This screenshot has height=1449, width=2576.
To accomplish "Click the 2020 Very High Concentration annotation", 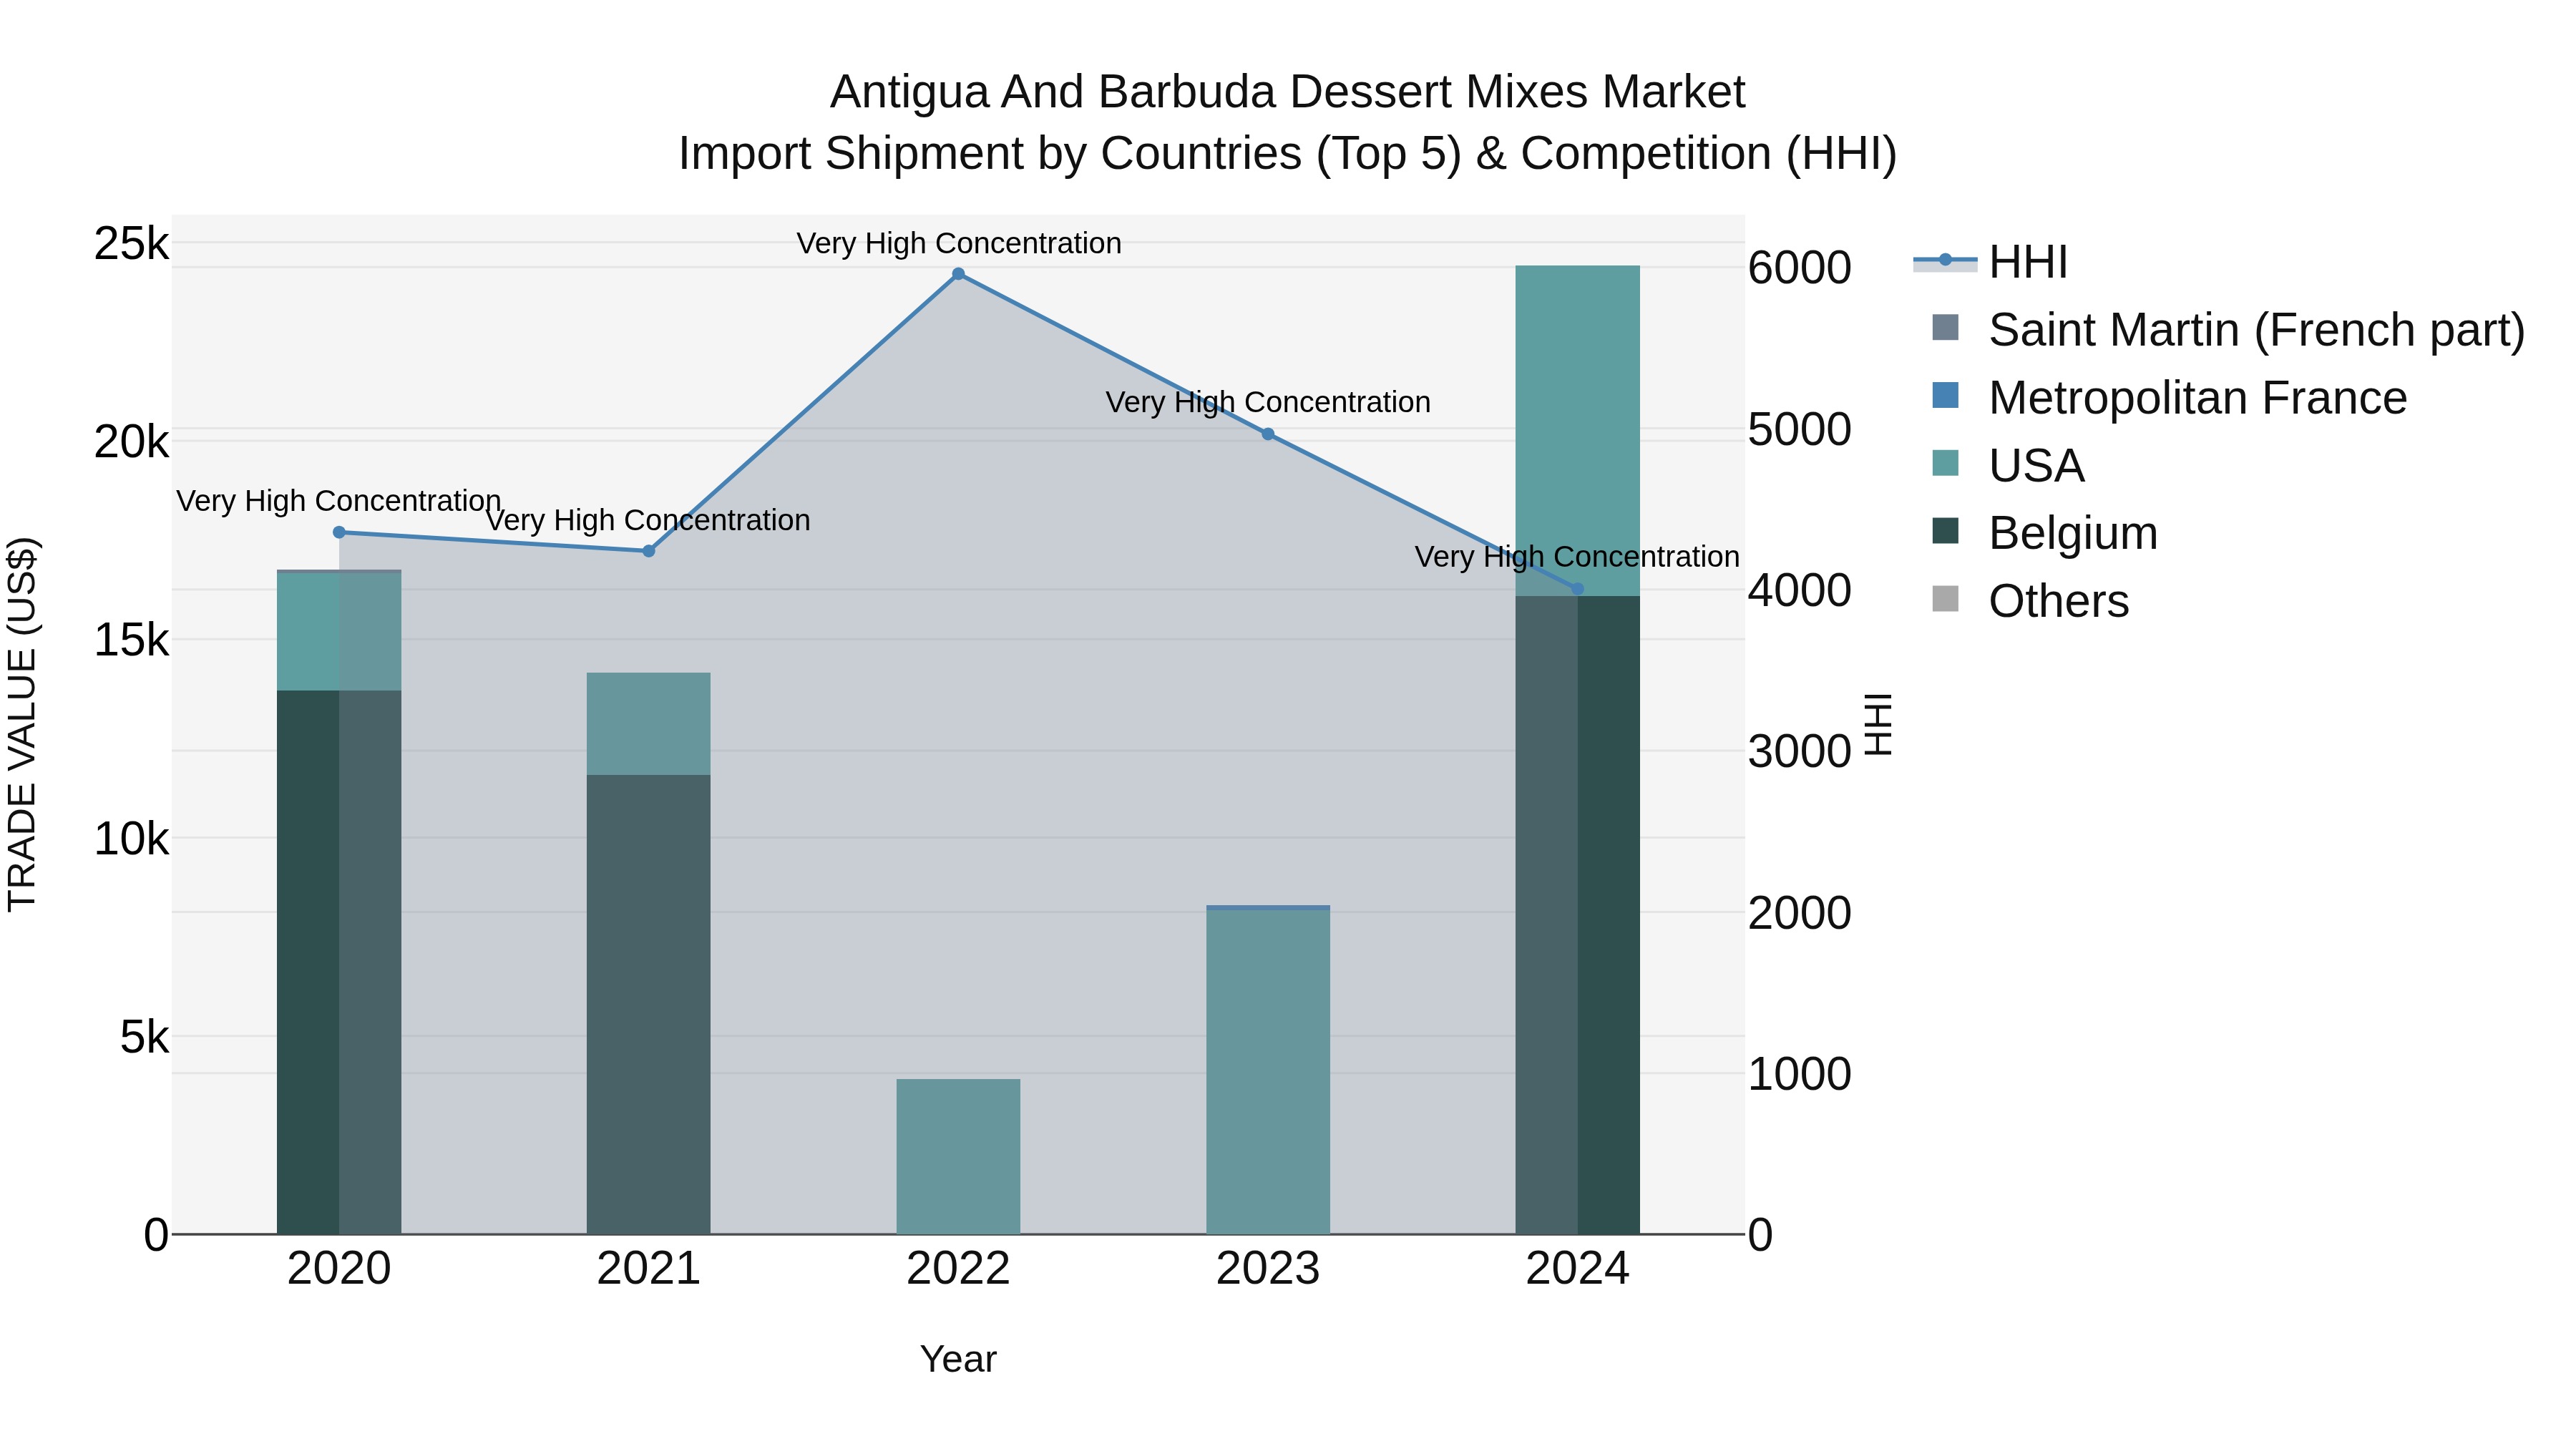I will point(339,501).
